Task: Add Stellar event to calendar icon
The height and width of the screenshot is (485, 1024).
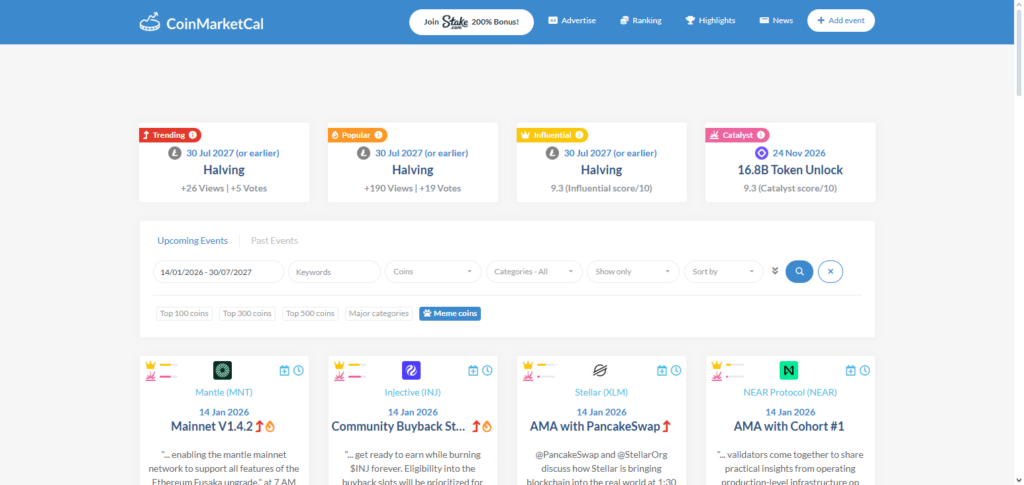Action: pos(662,371)
